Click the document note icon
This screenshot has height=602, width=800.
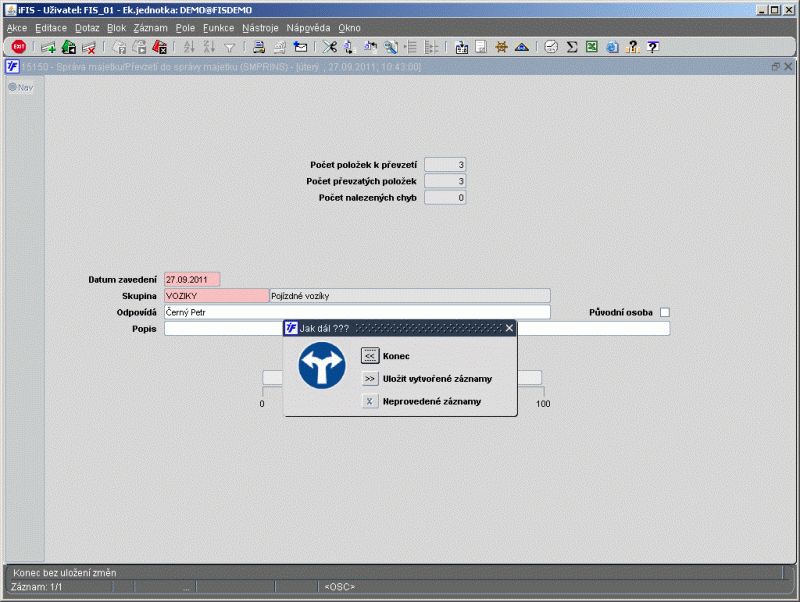coord(481,47)
